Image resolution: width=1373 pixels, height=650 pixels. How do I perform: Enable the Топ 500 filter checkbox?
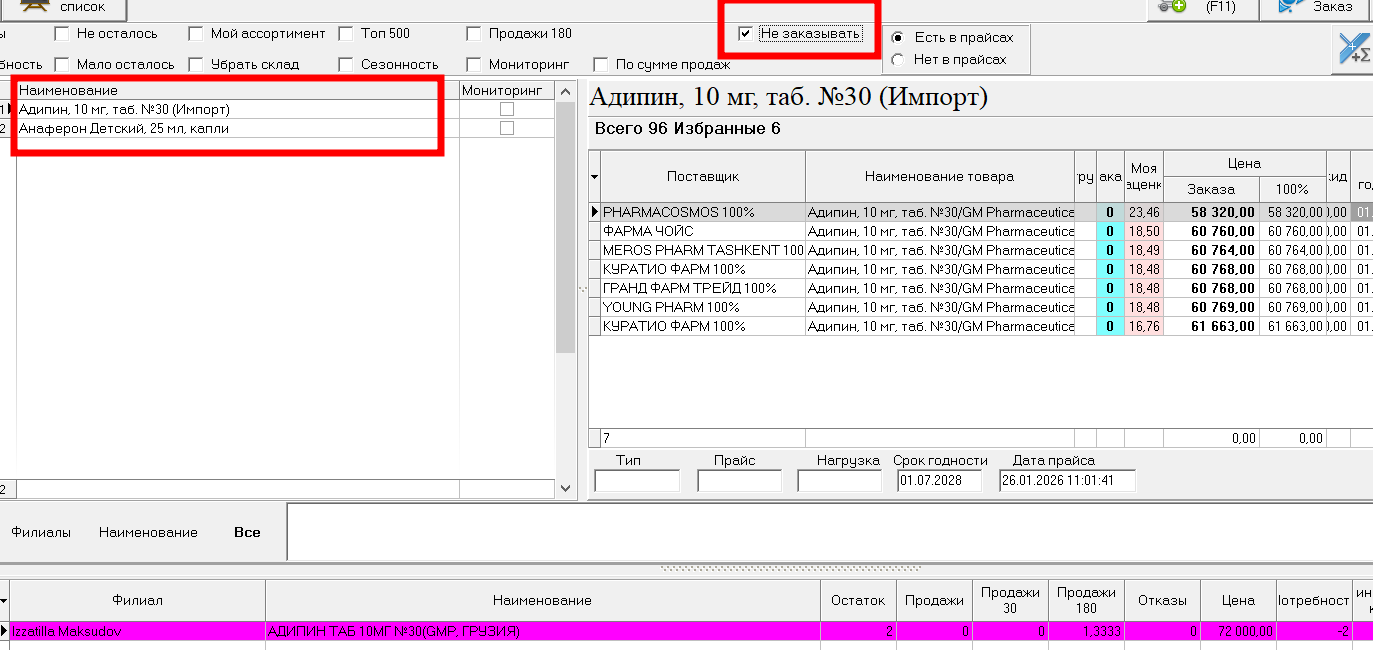[345, 33]
